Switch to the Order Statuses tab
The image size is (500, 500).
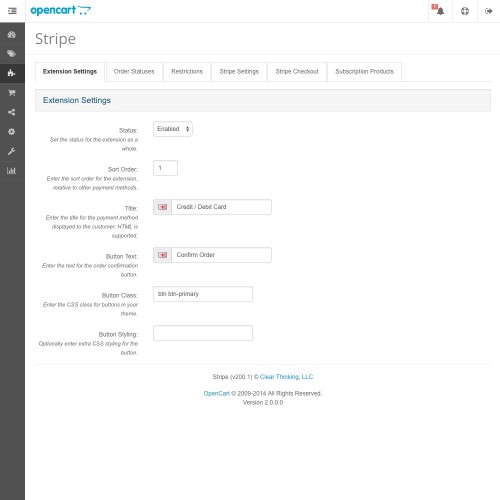(134, 72)
